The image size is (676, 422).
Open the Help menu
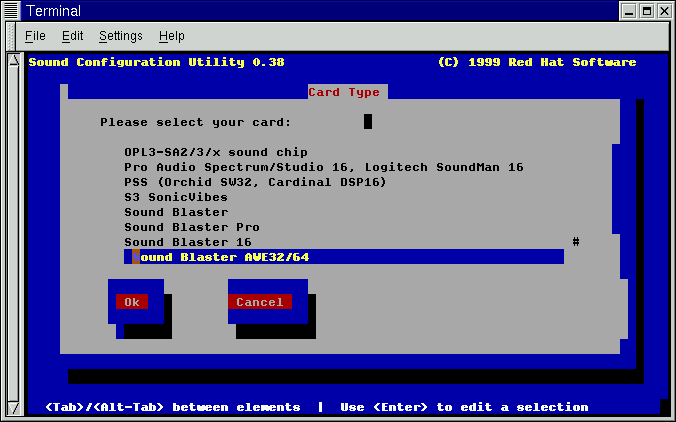pyautogui.click(x=171, y=36)
